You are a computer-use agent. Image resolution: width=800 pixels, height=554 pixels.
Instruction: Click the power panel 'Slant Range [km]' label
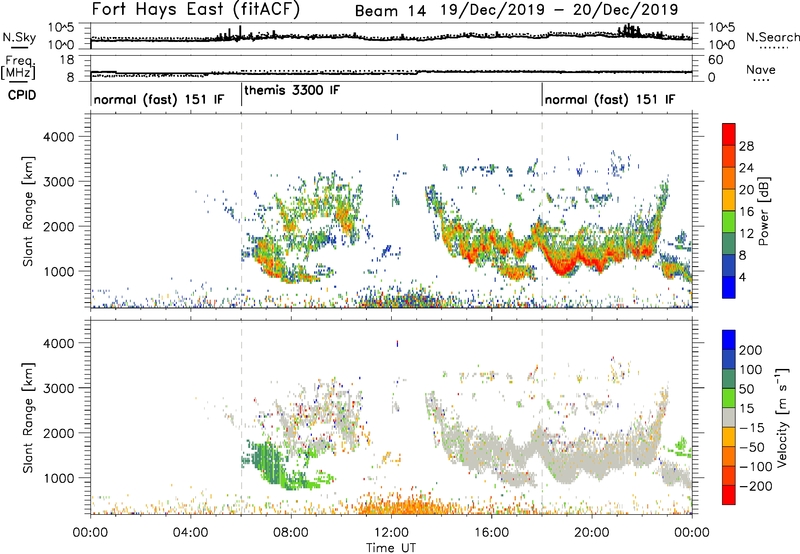click(28, 211)
